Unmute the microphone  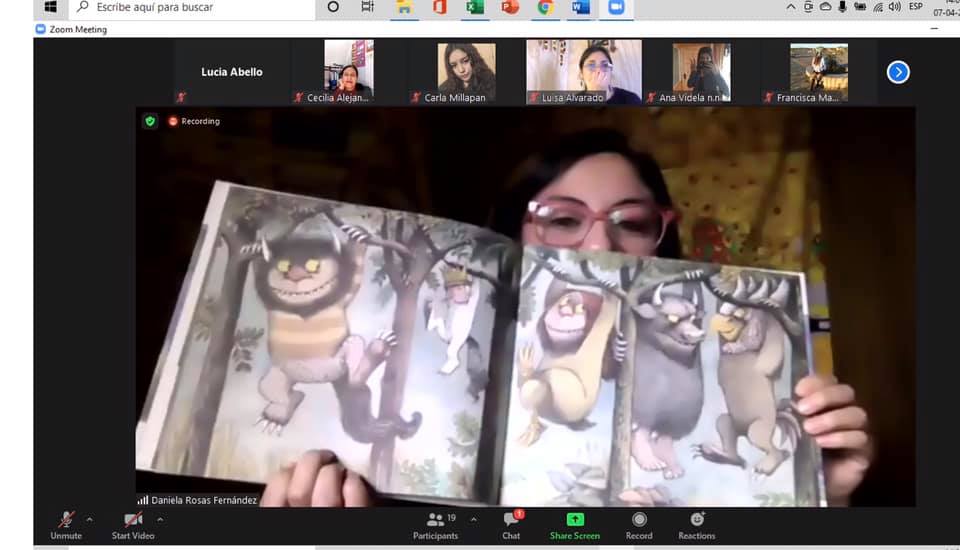coord(66,524)
